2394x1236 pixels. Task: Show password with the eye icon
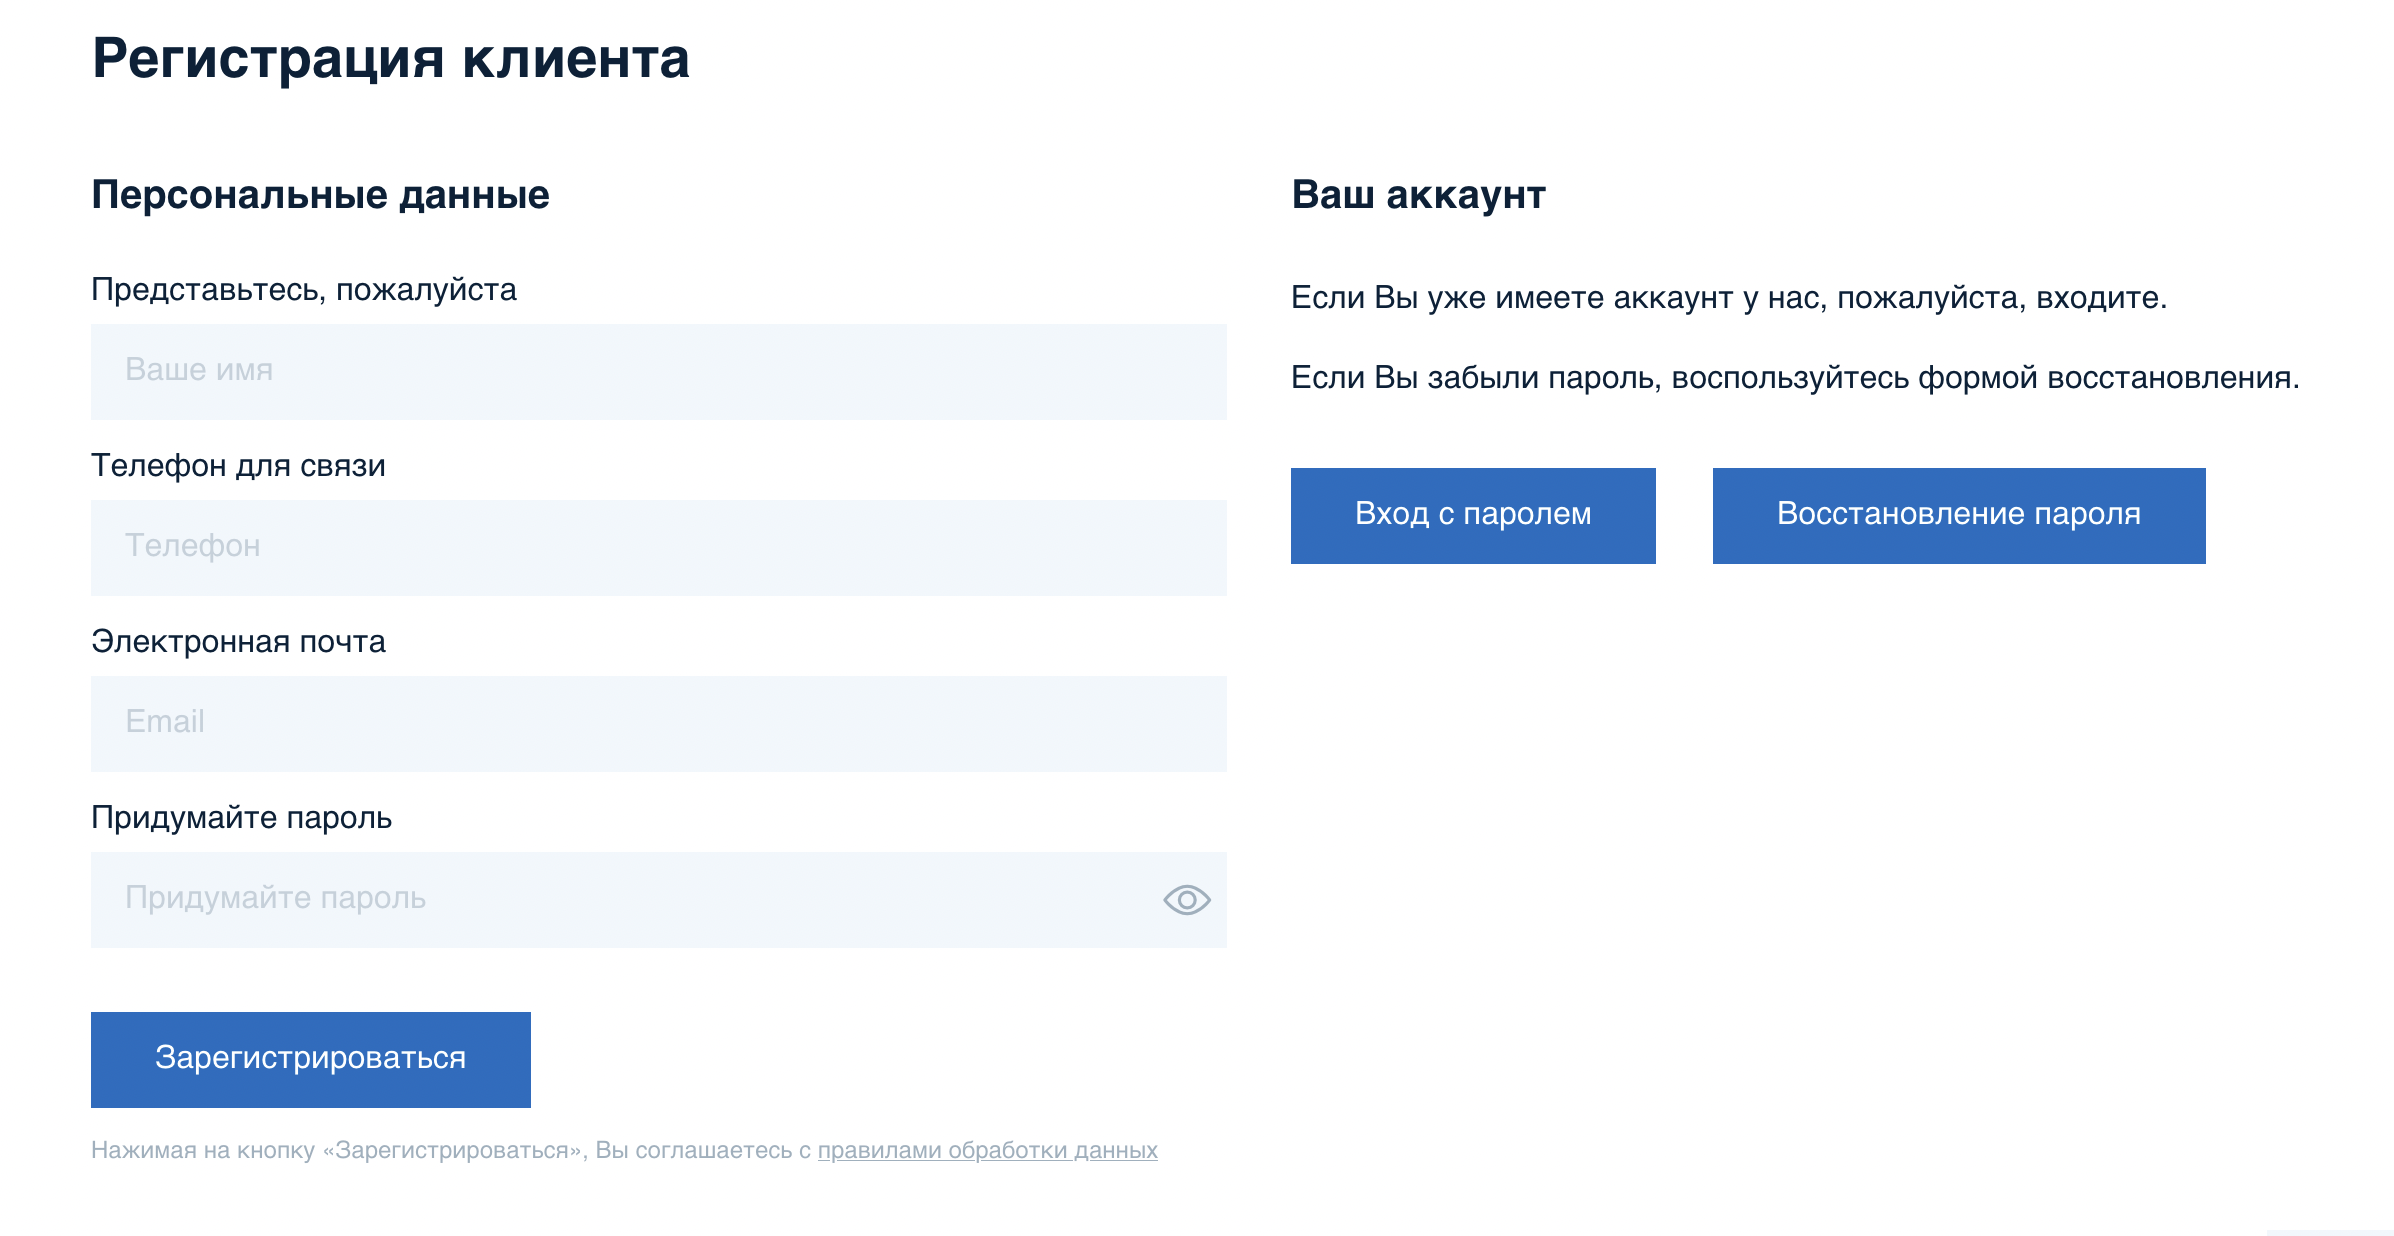pos(1186,900)
